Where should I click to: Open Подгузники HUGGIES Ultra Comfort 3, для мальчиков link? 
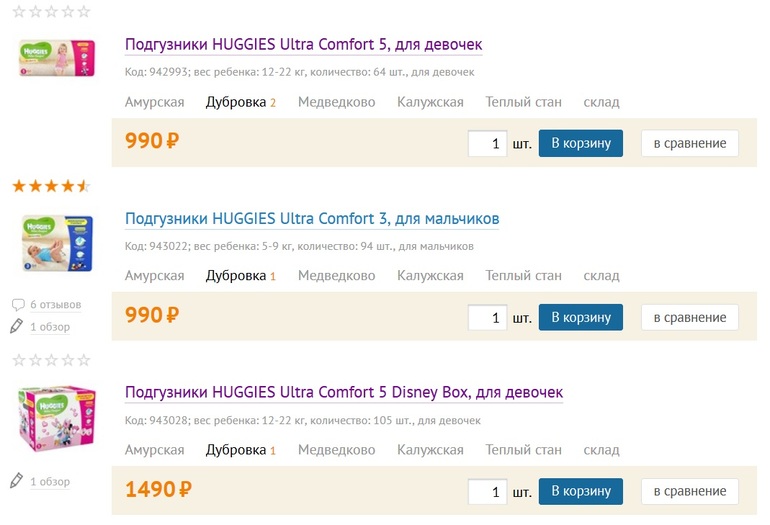click(x=312, y=219)
